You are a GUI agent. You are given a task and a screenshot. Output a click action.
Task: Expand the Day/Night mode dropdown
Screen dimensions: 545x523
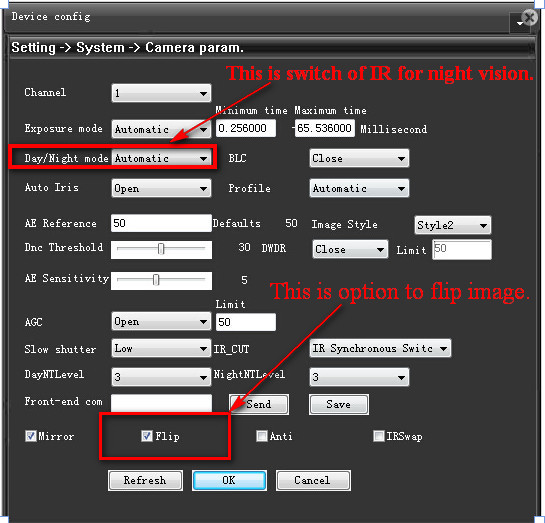[x=161, y=158]
